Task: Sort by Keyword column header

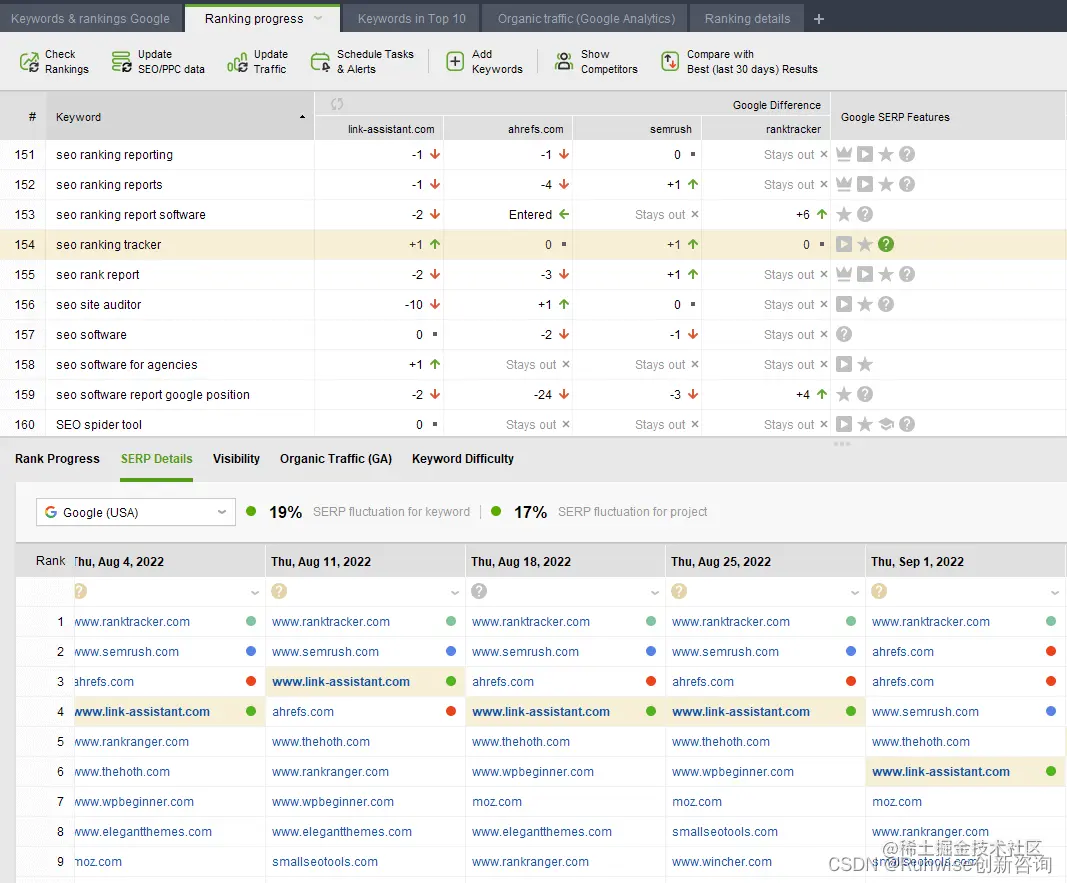Action: coord(180,117)
